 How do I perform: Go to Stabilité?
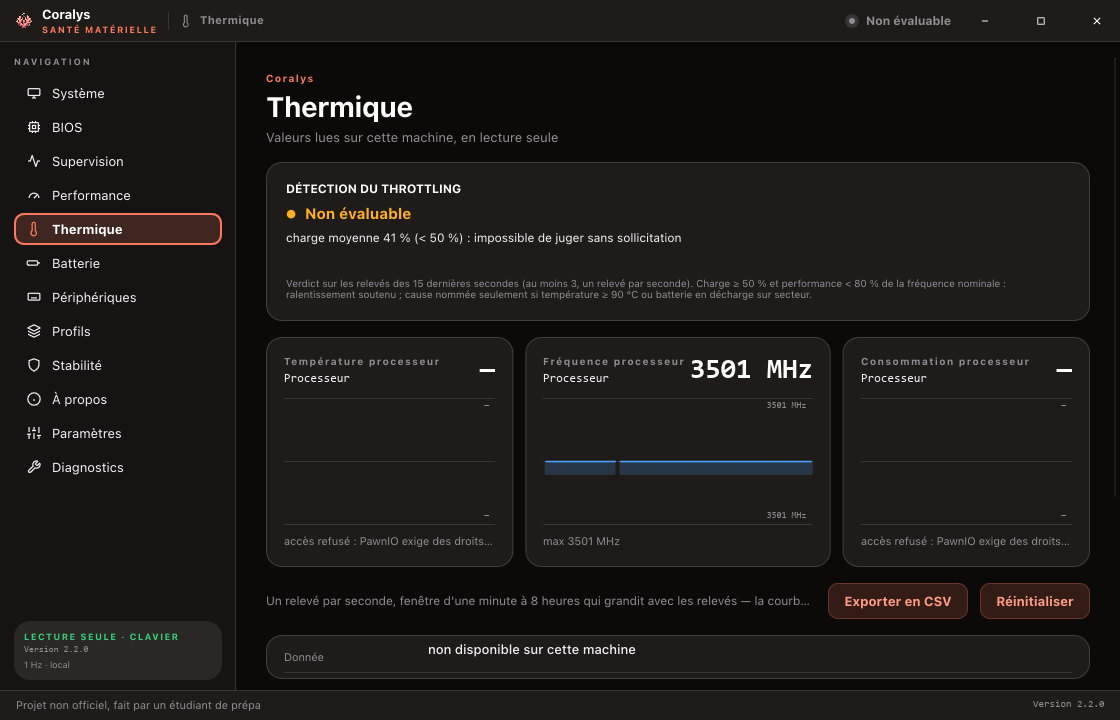click(118, 365)
